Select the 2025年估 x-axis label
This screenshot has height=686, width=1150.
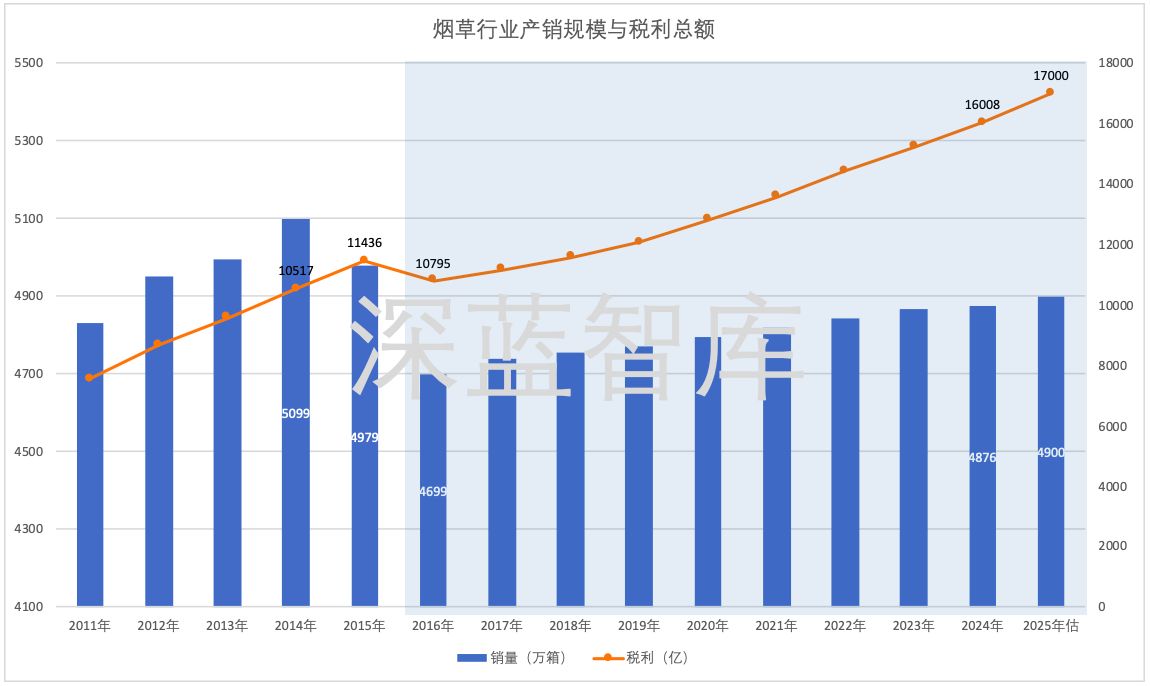click(x=1051, y=626)
